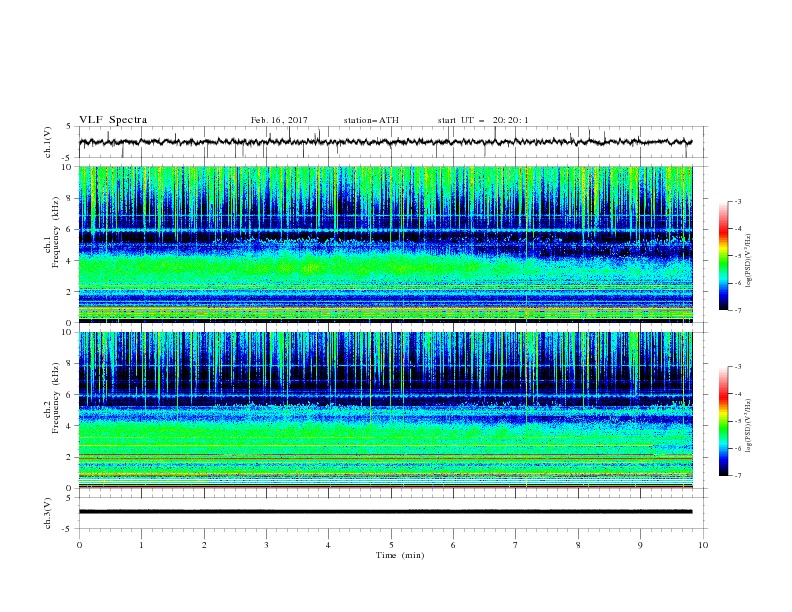Screen dimensions: 792x612
Task: Click the time axis tick label "5"
Action: point(391,545)
